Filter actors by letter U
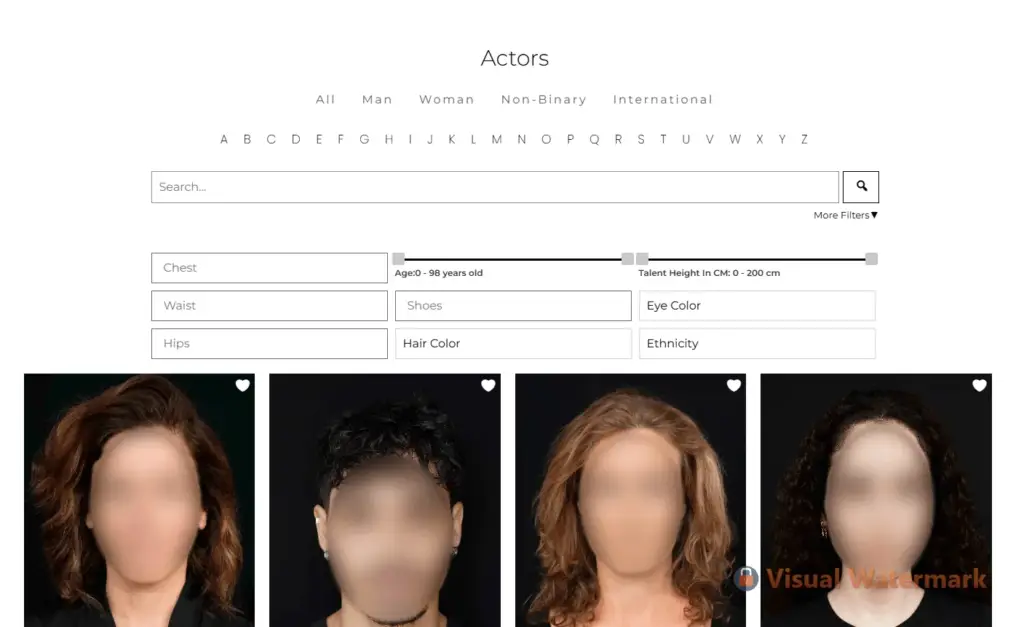The width and height of the screenshot is (1024, 627). pos(686,139)
